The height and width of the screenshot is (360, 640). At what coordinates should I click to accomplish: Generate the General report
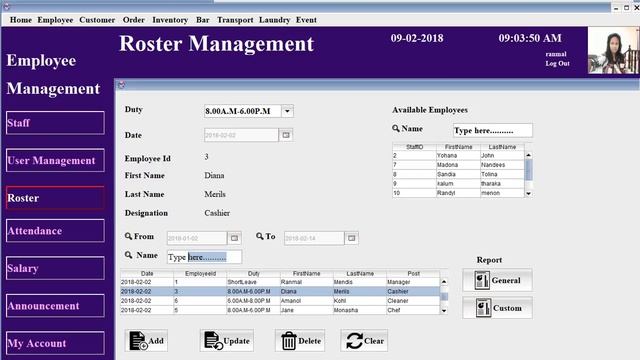coord(497,280)
